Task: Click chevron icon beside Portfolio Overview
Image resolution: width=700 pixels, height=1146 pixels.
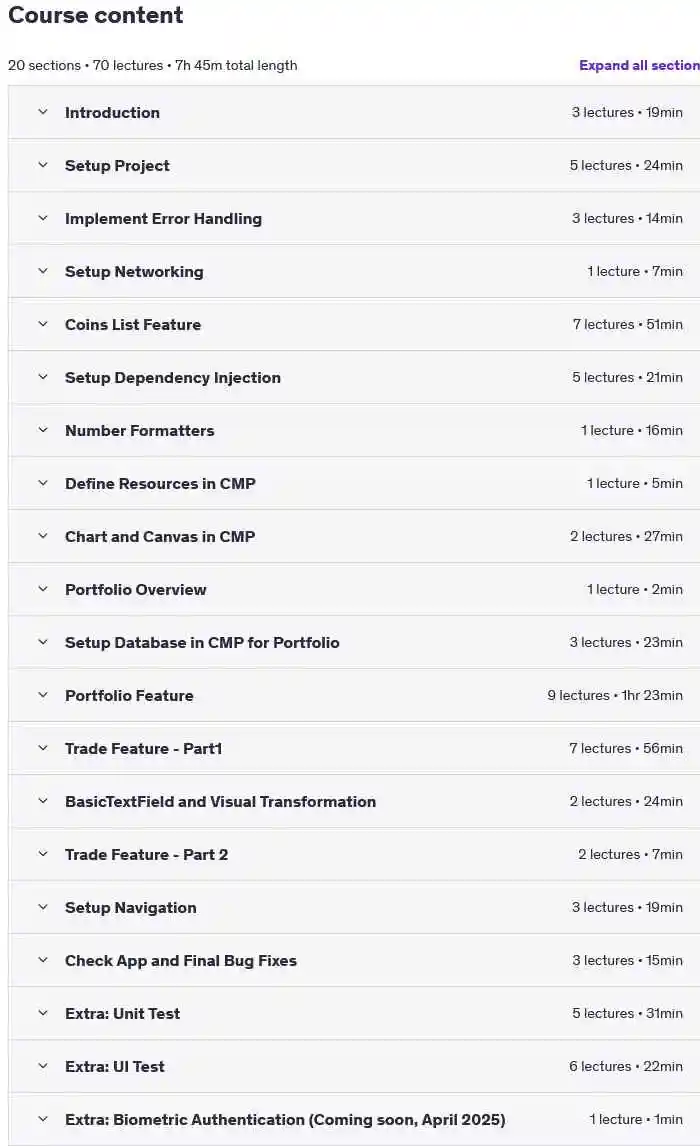Action: (x=43, y=589)
